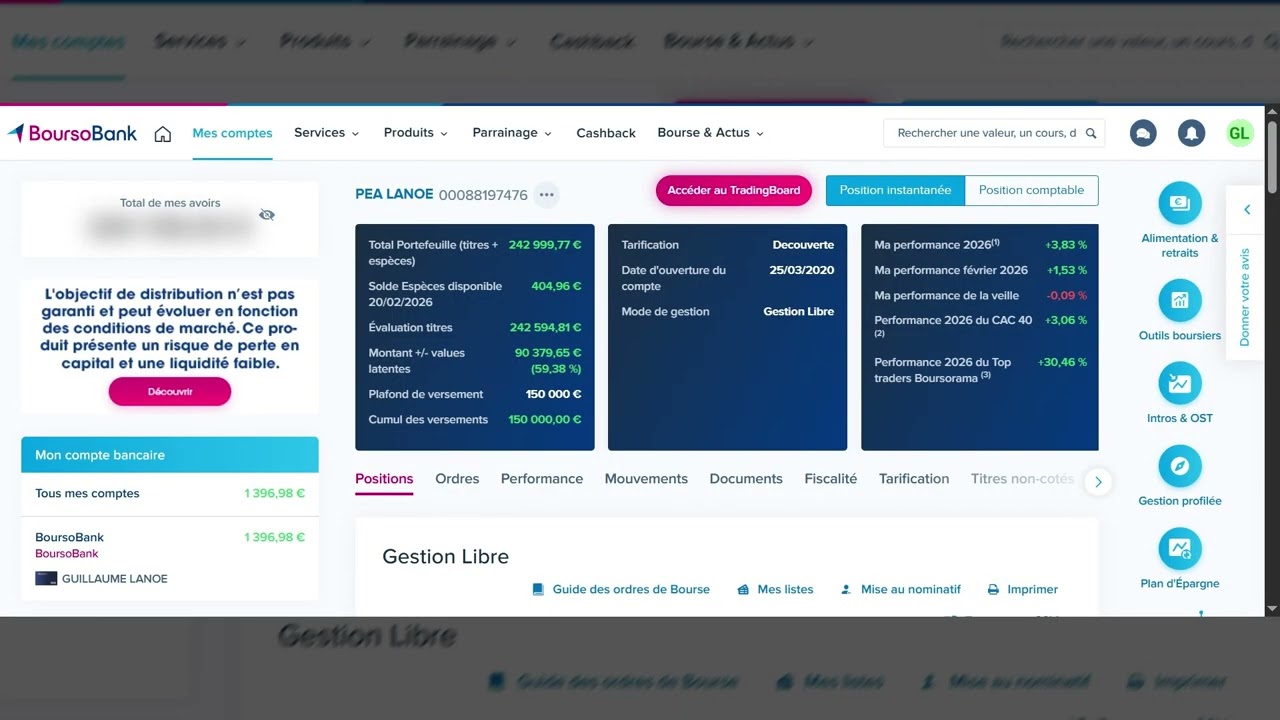The image size is (1280, 720).
Task: Click the -0,09 % previous day performance
Action: pos(1066,296)
